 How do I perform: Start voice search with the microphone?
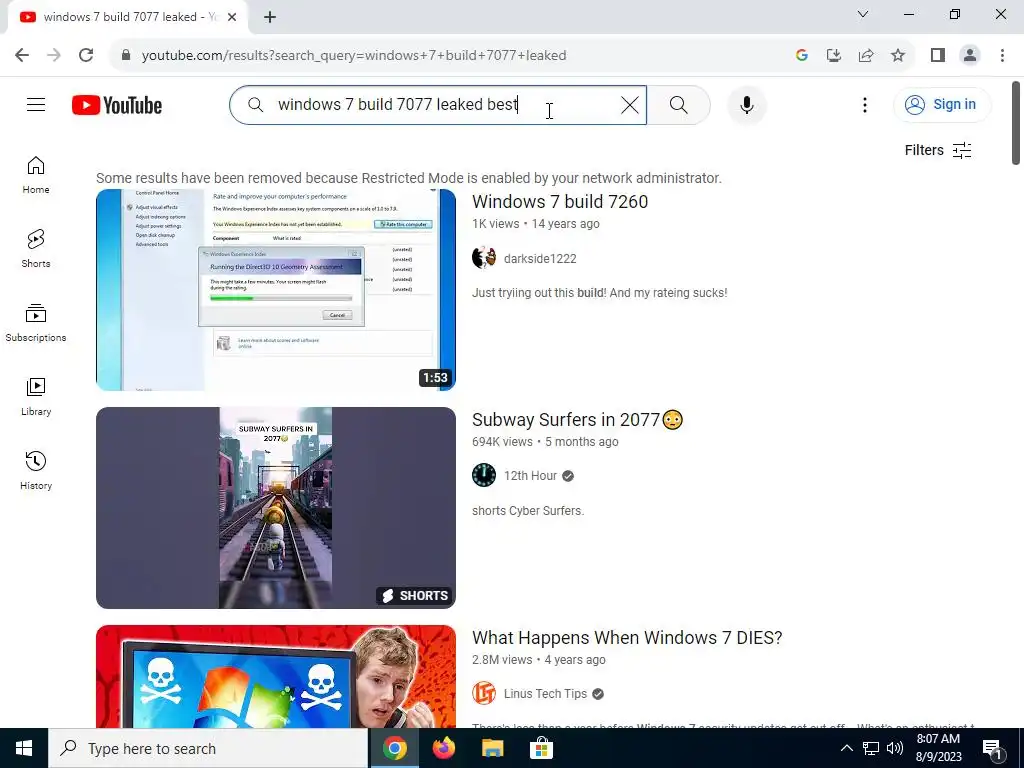746,105
